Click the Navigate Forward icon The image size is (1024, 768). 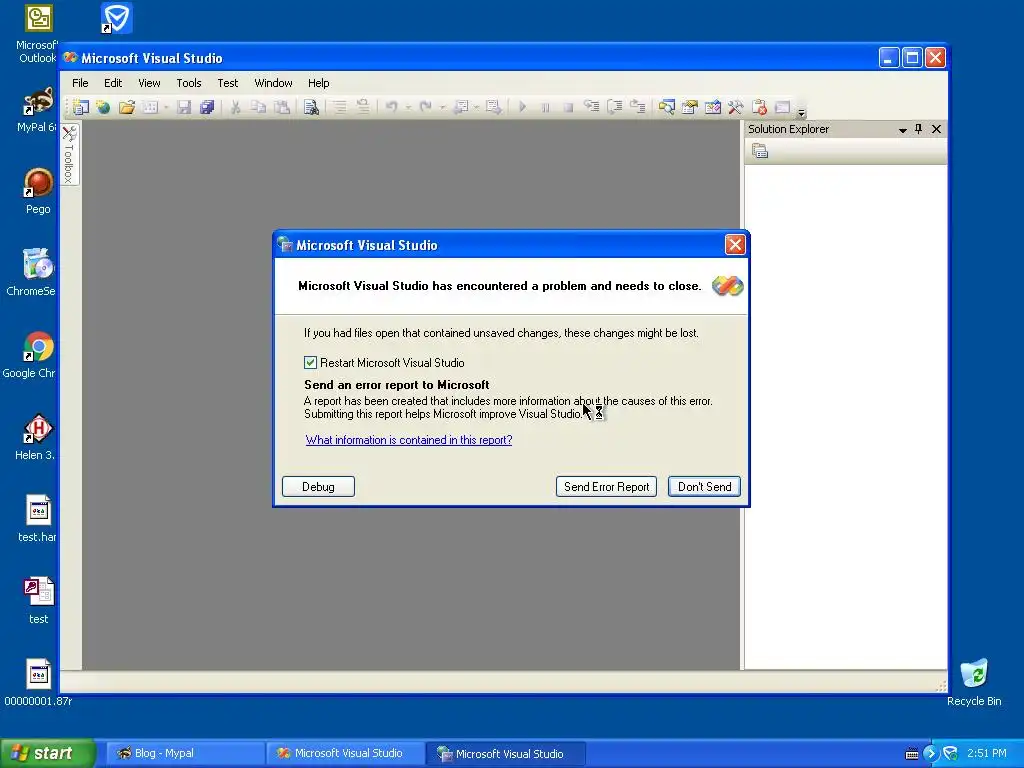click(x=494, y=107)
